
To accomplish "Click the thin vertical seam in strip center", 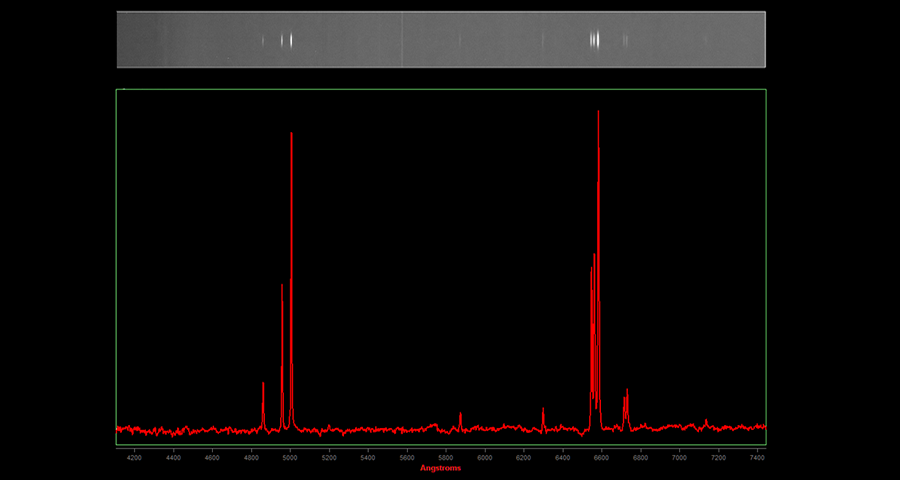I will coord(402,40).
